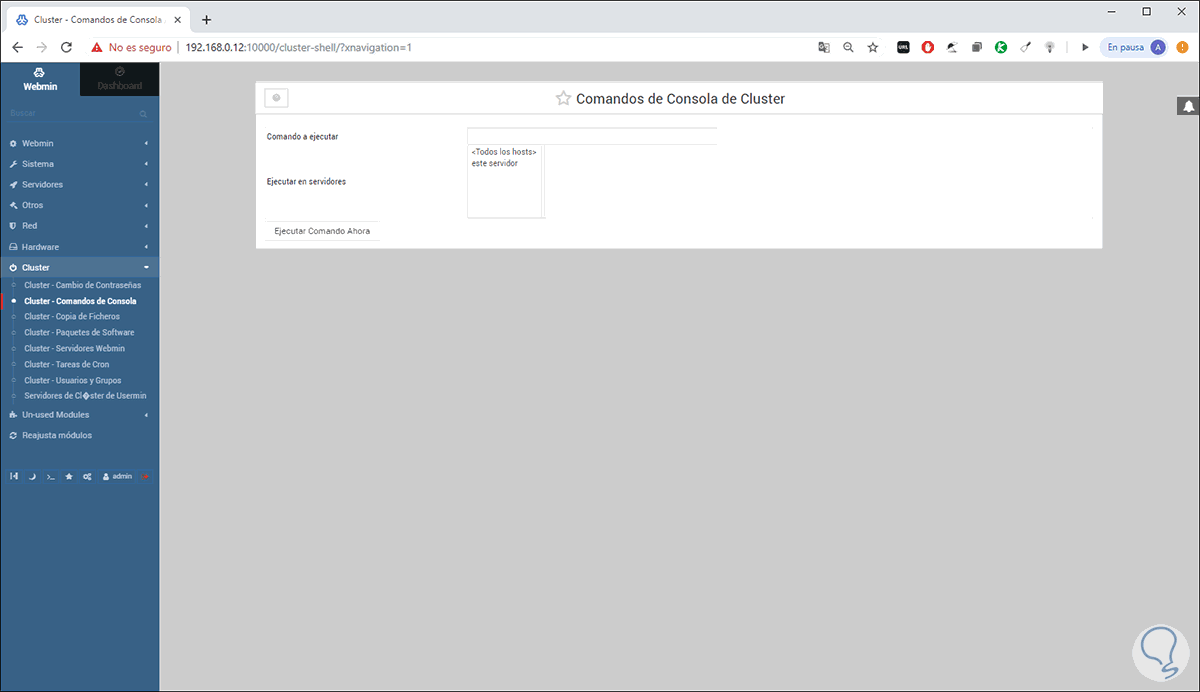Open the lightbulb extension icon
1200x692 pixels.
[1050, 47]
